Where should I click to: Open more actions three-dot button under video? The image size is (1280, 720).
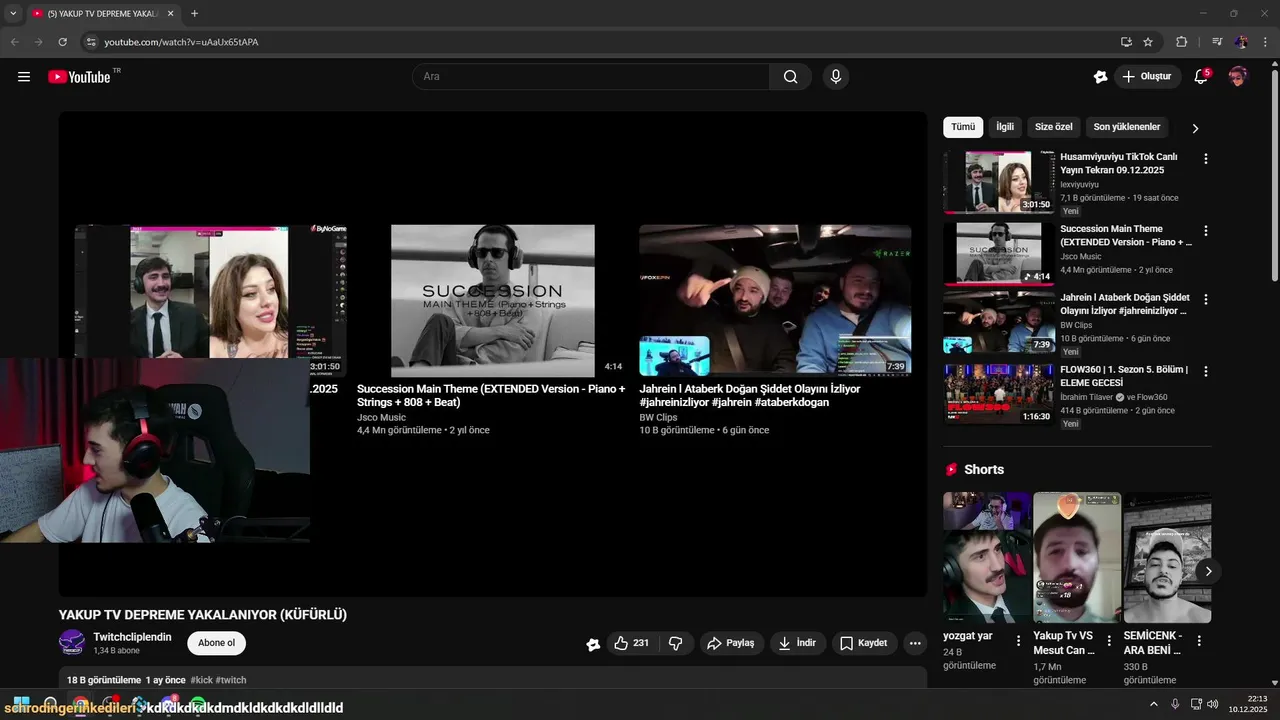(x=915, y=643)
